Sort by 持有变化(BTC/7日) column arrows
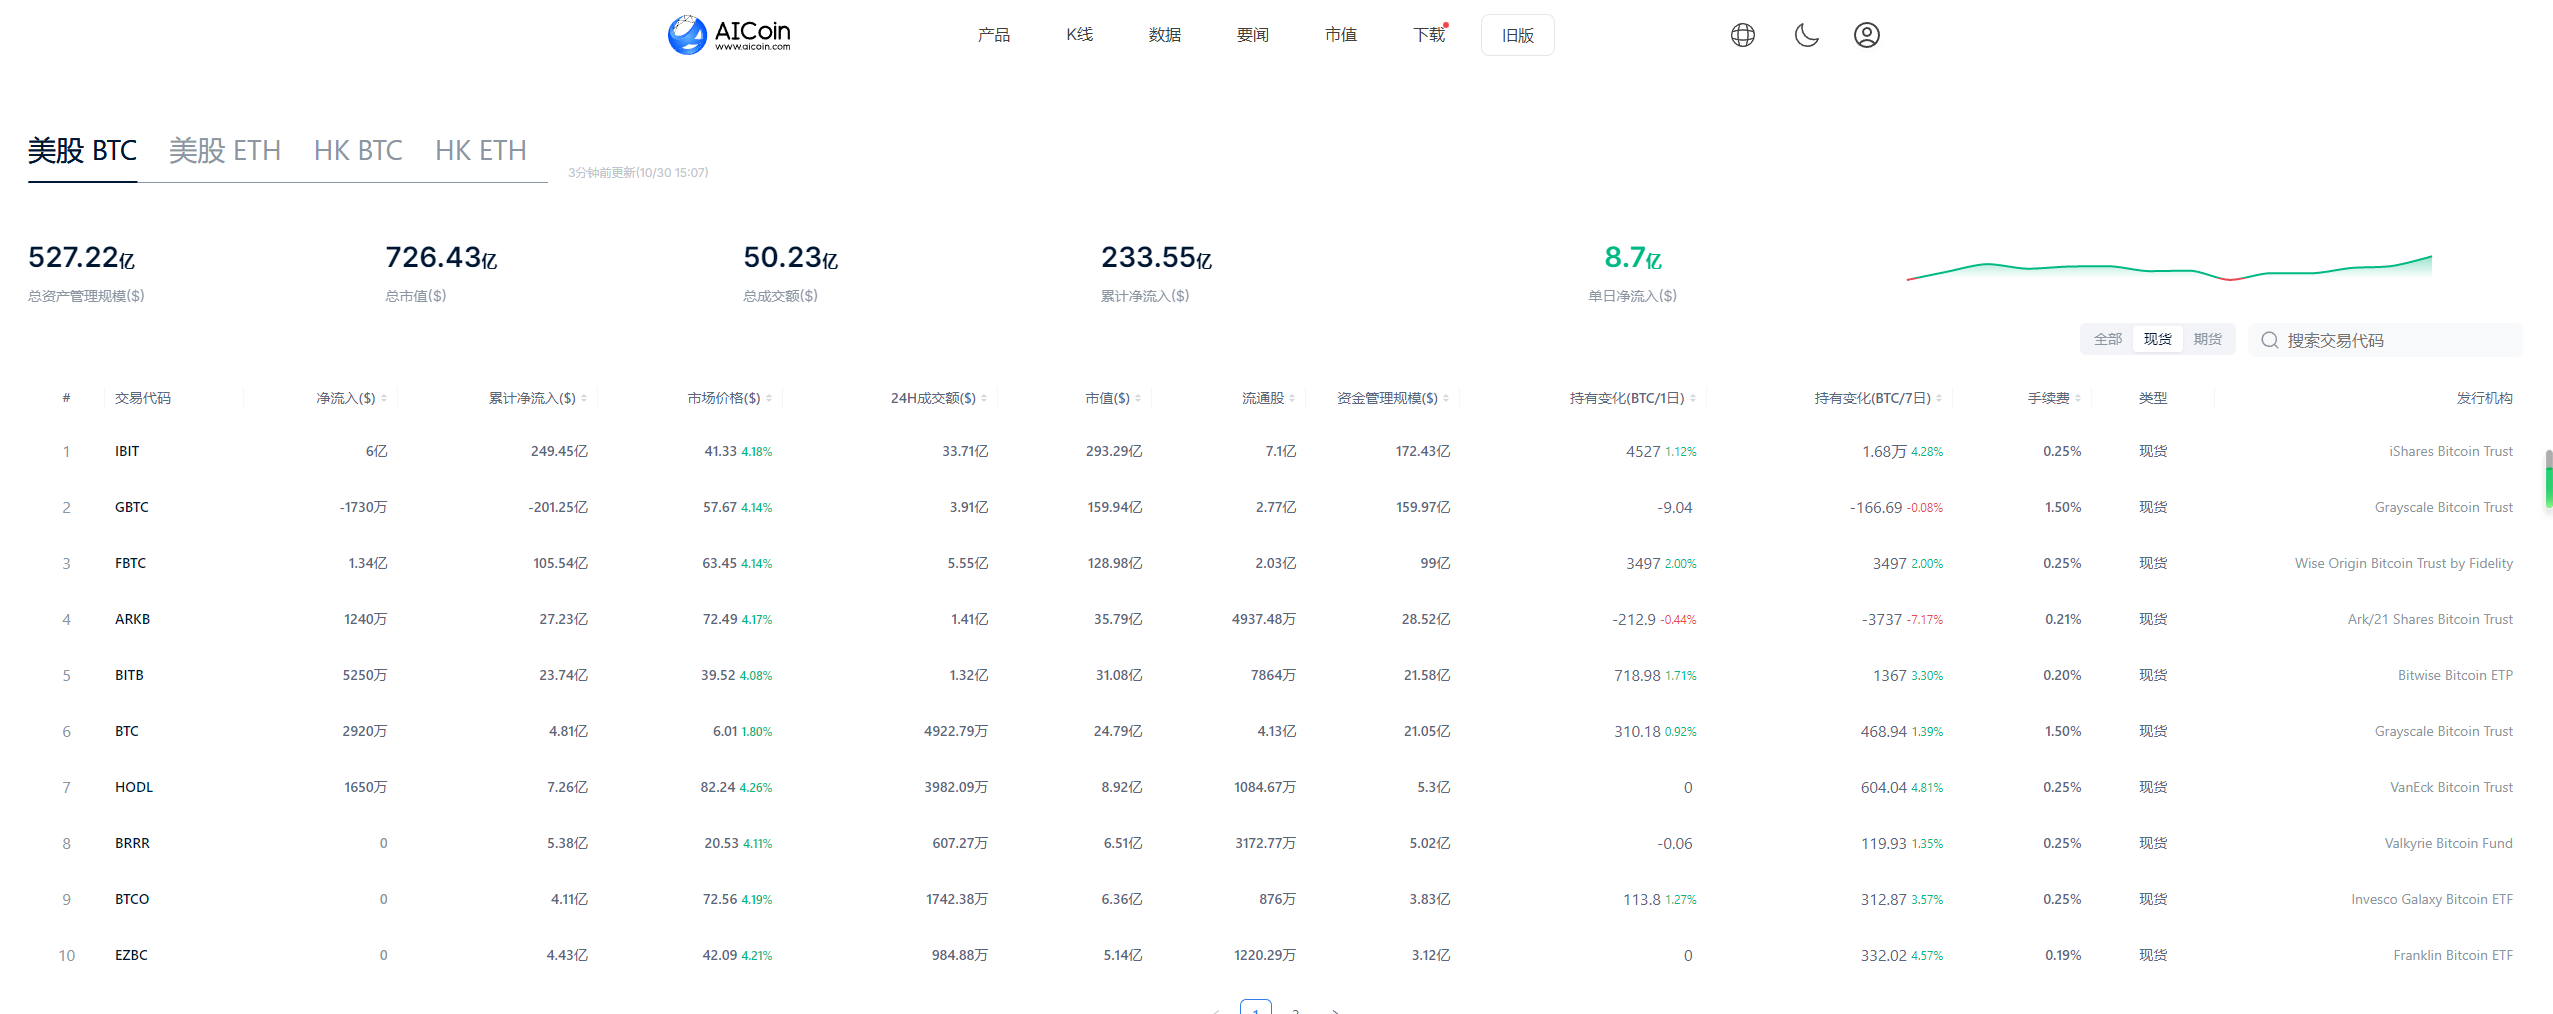 pos(1939,398)
